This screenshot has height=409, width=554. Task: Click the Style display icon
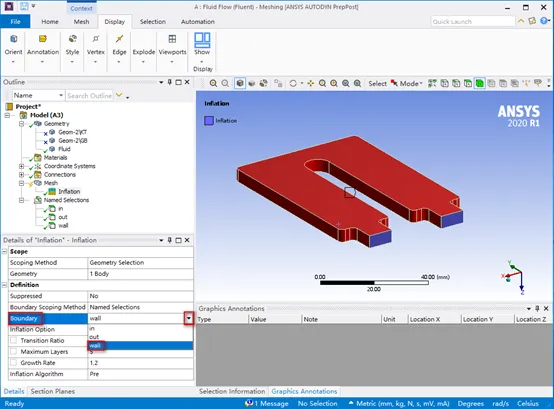point(72,39)
